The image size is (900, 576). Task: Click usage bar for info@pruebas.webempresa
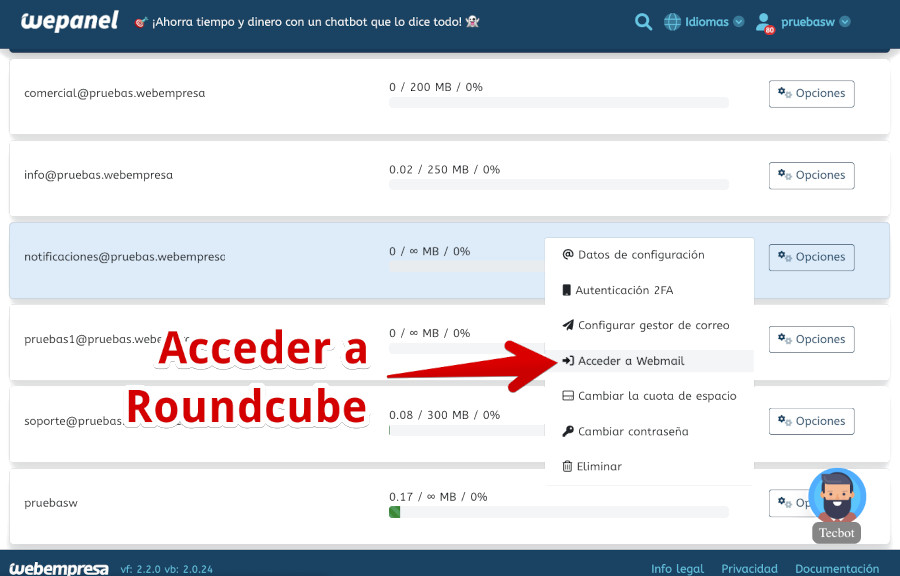click(559, 185)
